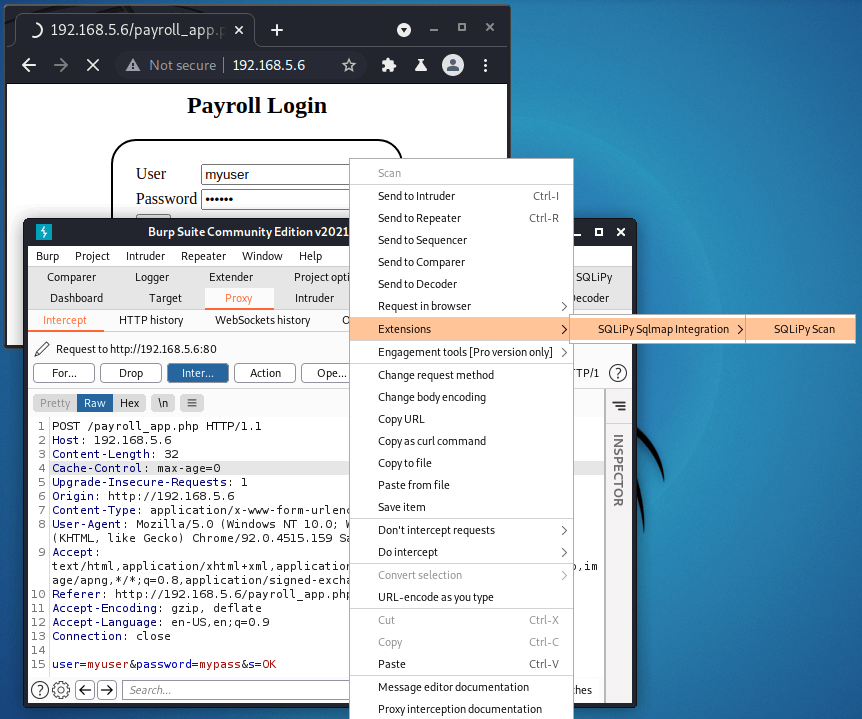Expand Do intercept submenu
This screenshot has width=862, height=719.
461,552
